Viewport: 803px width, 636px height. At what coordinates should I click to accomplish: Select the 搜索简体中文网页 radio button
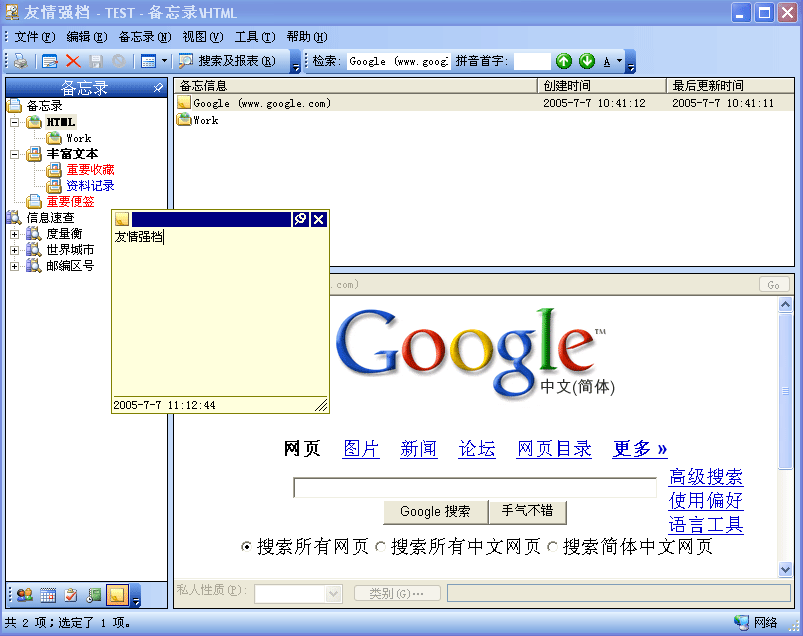click(x=552, y=547)
